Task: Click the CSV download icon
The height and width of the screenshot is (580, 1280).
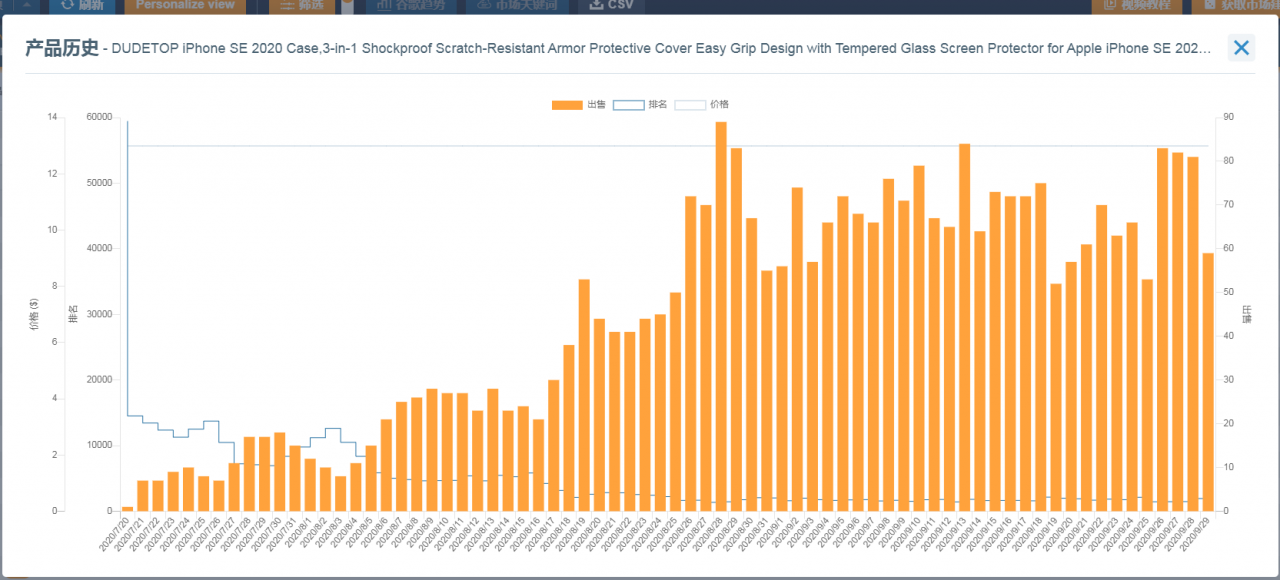Action: point(596,5)
